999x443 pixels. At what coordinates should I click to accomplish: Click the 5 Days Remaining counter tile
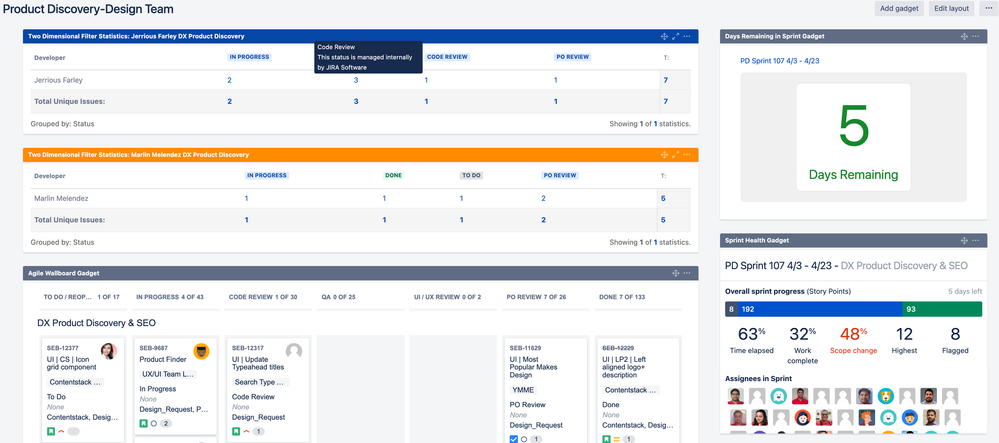click(853, 137)
